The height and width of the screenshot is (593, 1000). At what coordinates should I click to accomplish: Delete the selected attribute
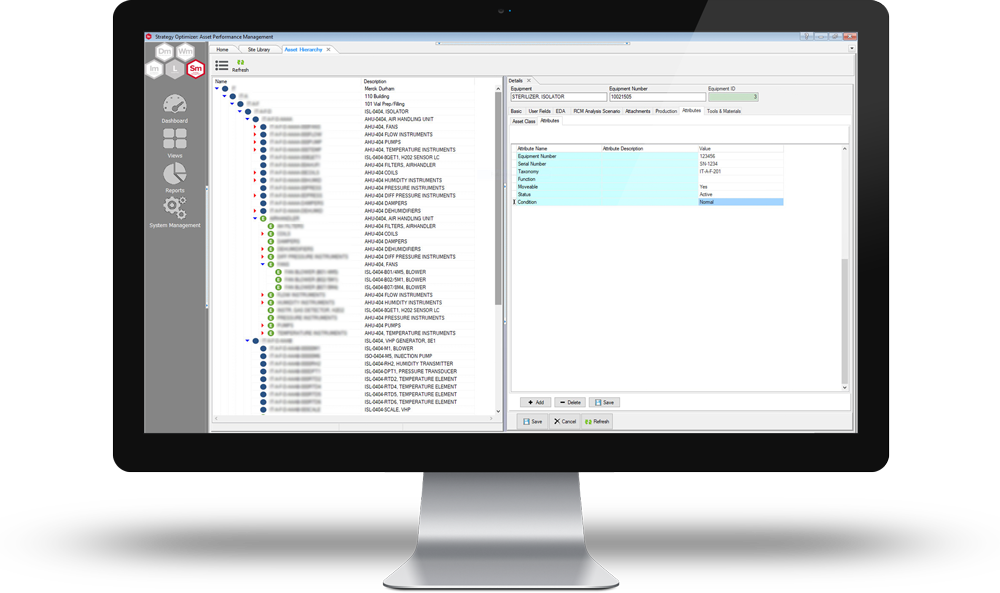click(x=568, y=402)
